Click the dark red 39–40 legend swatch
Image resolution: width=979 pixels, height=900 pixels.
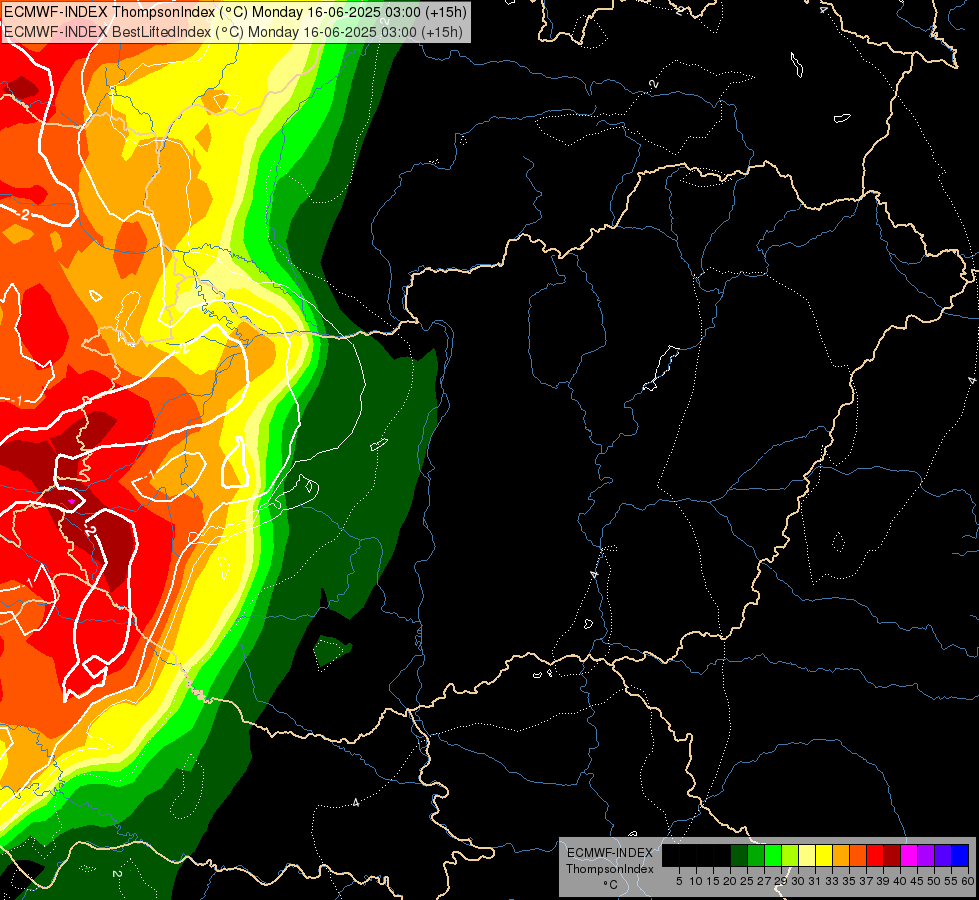coord(892,855)
